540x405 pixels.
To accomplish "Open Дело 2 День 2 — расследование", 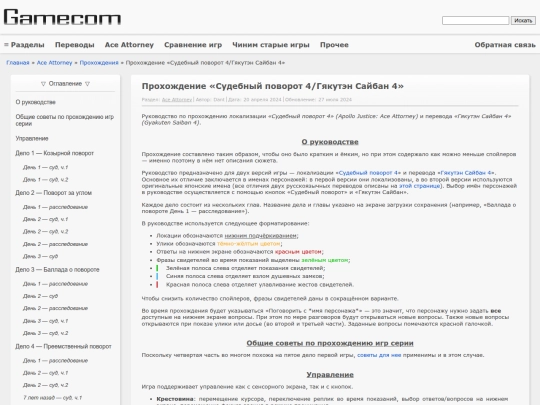I will [55, 244].
